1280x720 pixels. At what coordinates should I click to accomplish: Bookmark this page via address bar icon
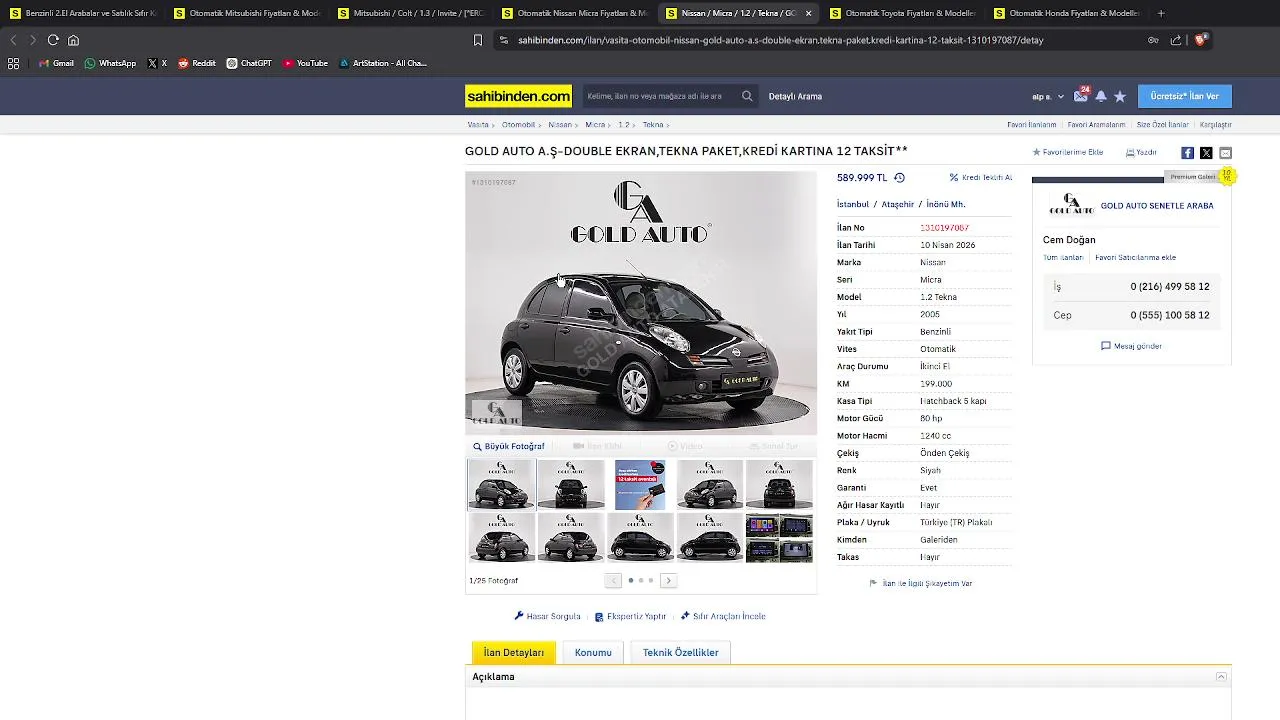(478, 40)
